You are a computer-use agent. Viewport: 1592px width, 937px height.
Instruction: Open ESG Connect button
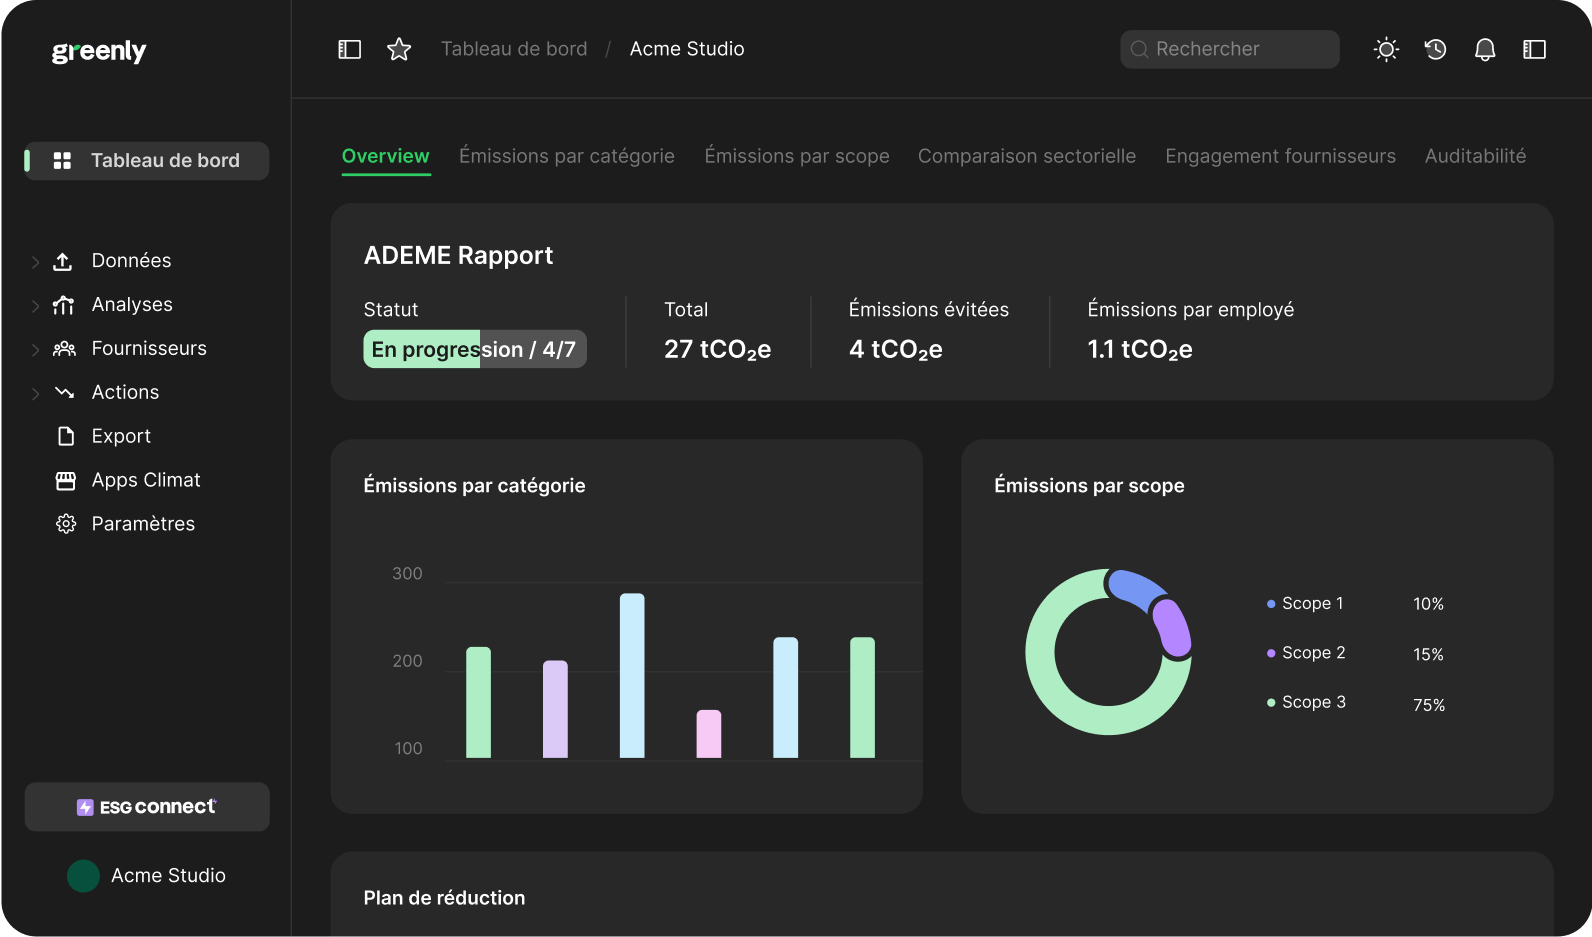[x=147, y=807]
